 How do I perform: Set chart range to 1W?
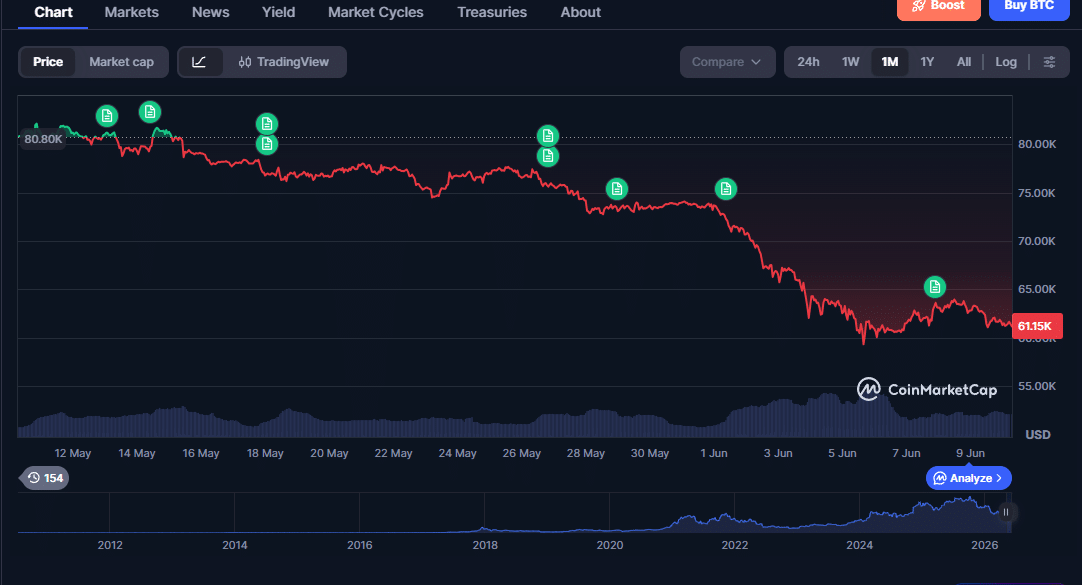850,62
